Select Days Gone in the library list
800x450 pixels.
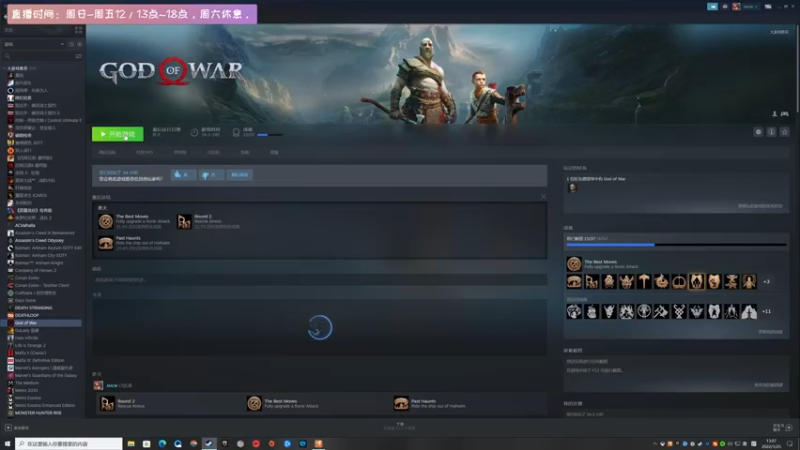tap(26, 301)
